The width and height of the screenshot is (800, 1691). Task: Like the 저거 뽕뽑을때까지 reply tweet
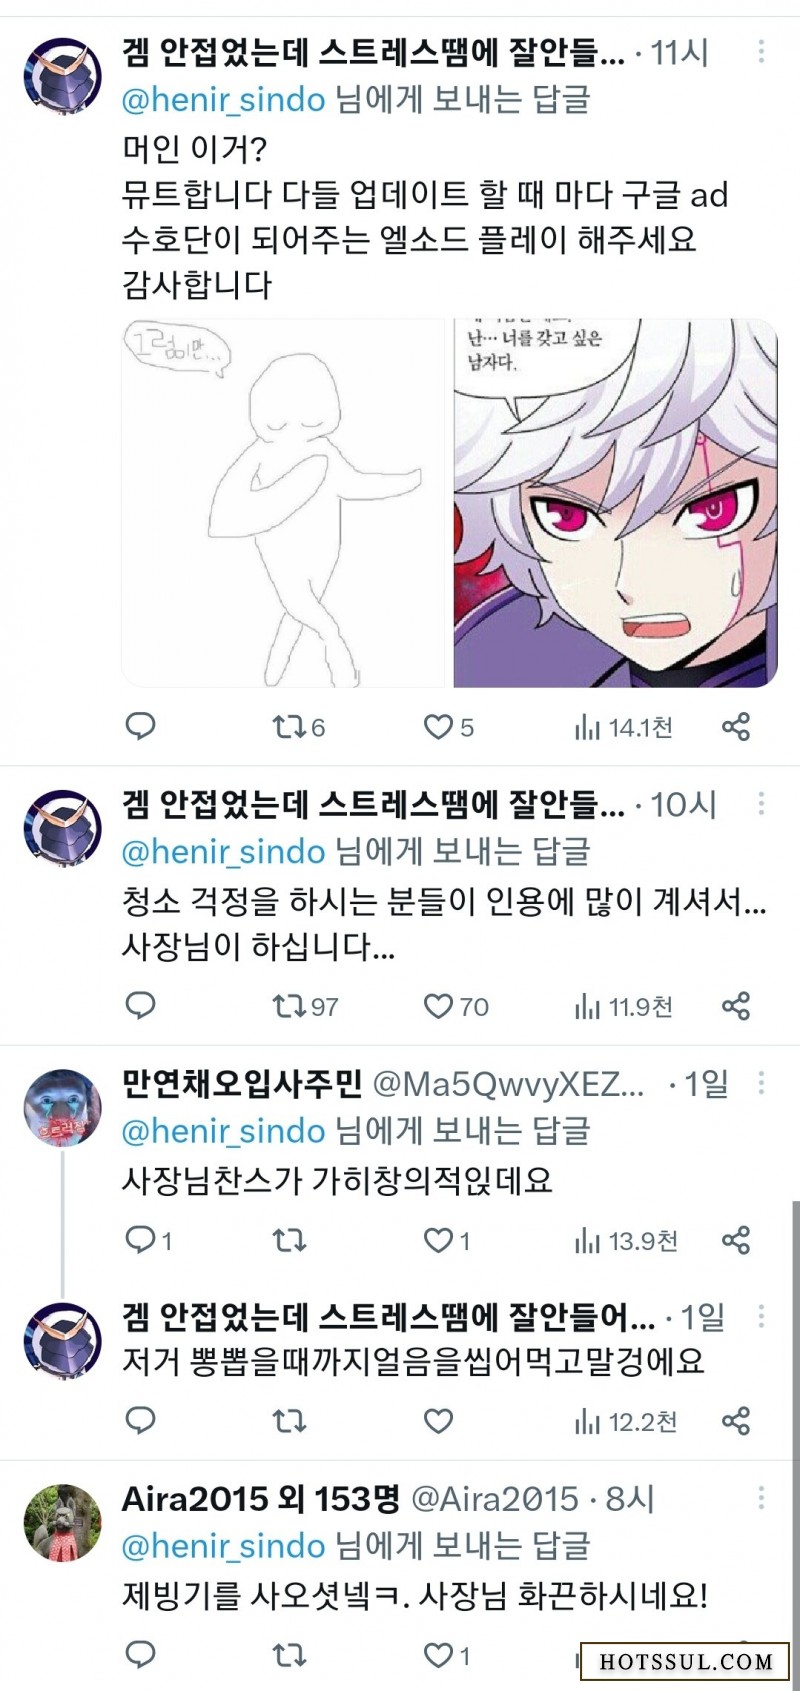pyautogui.click(x=439, y=1420)
